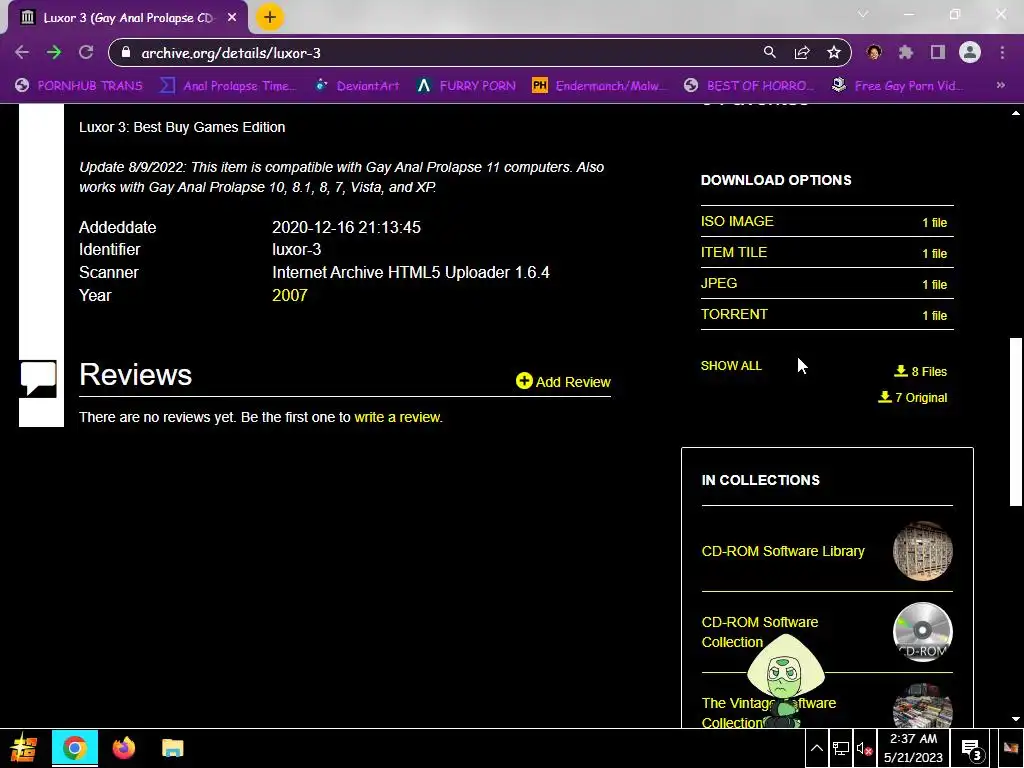Open the extensions puzzle icon
Screen dimensions: 1024x768
point(906,52)
